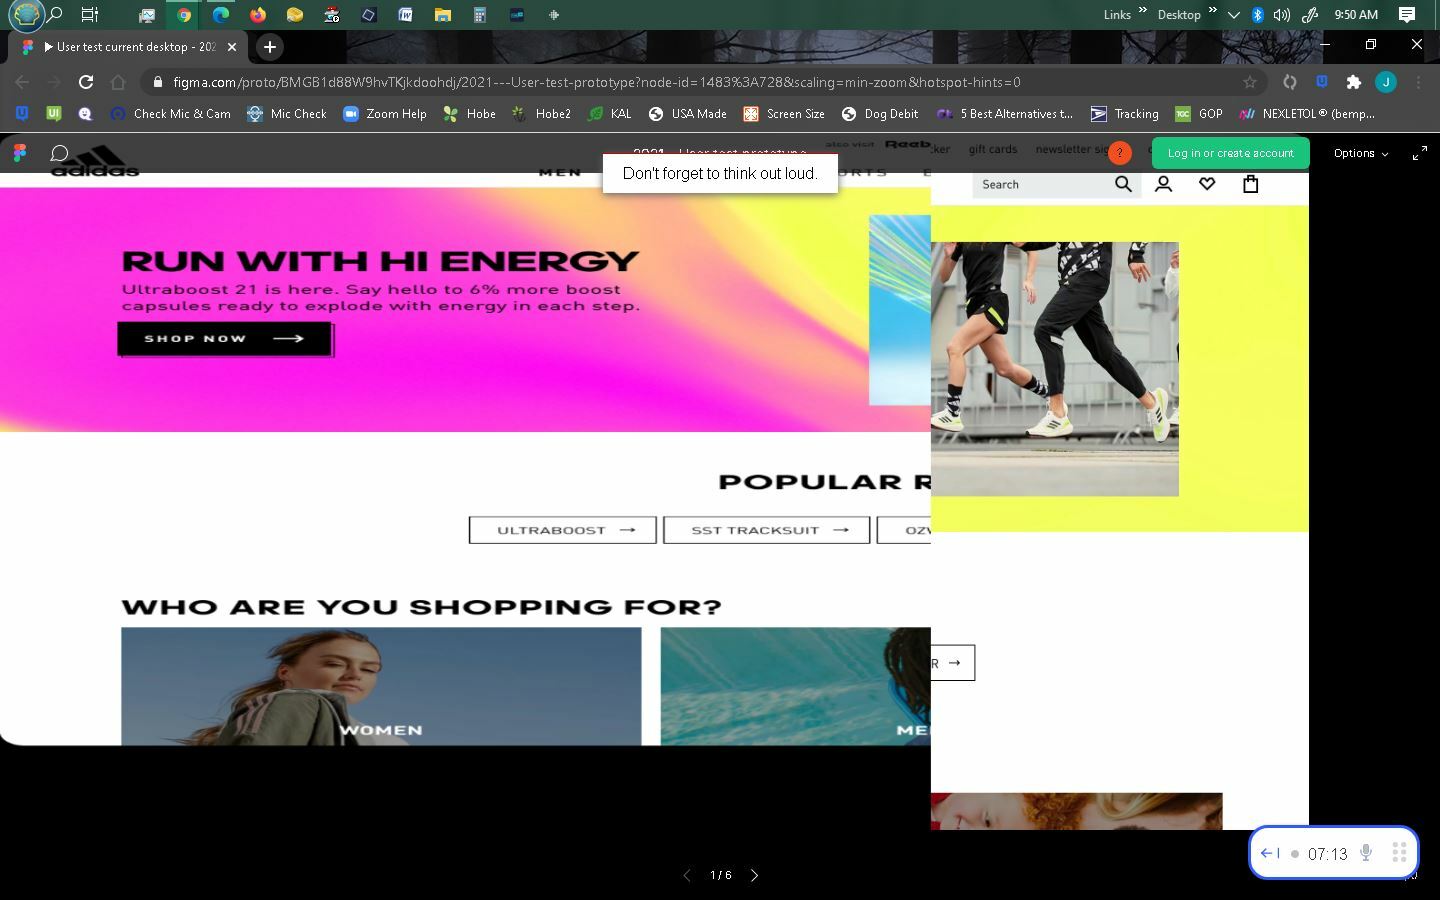The width and height of the screenshot is (1440, 900).
Task: Open USA Made bookmark
Action: click(x=687, y=114)
